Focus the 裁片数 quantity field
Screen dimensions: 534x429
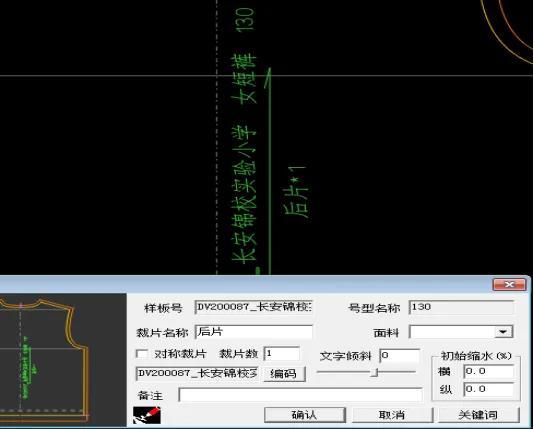pos(282,354)
